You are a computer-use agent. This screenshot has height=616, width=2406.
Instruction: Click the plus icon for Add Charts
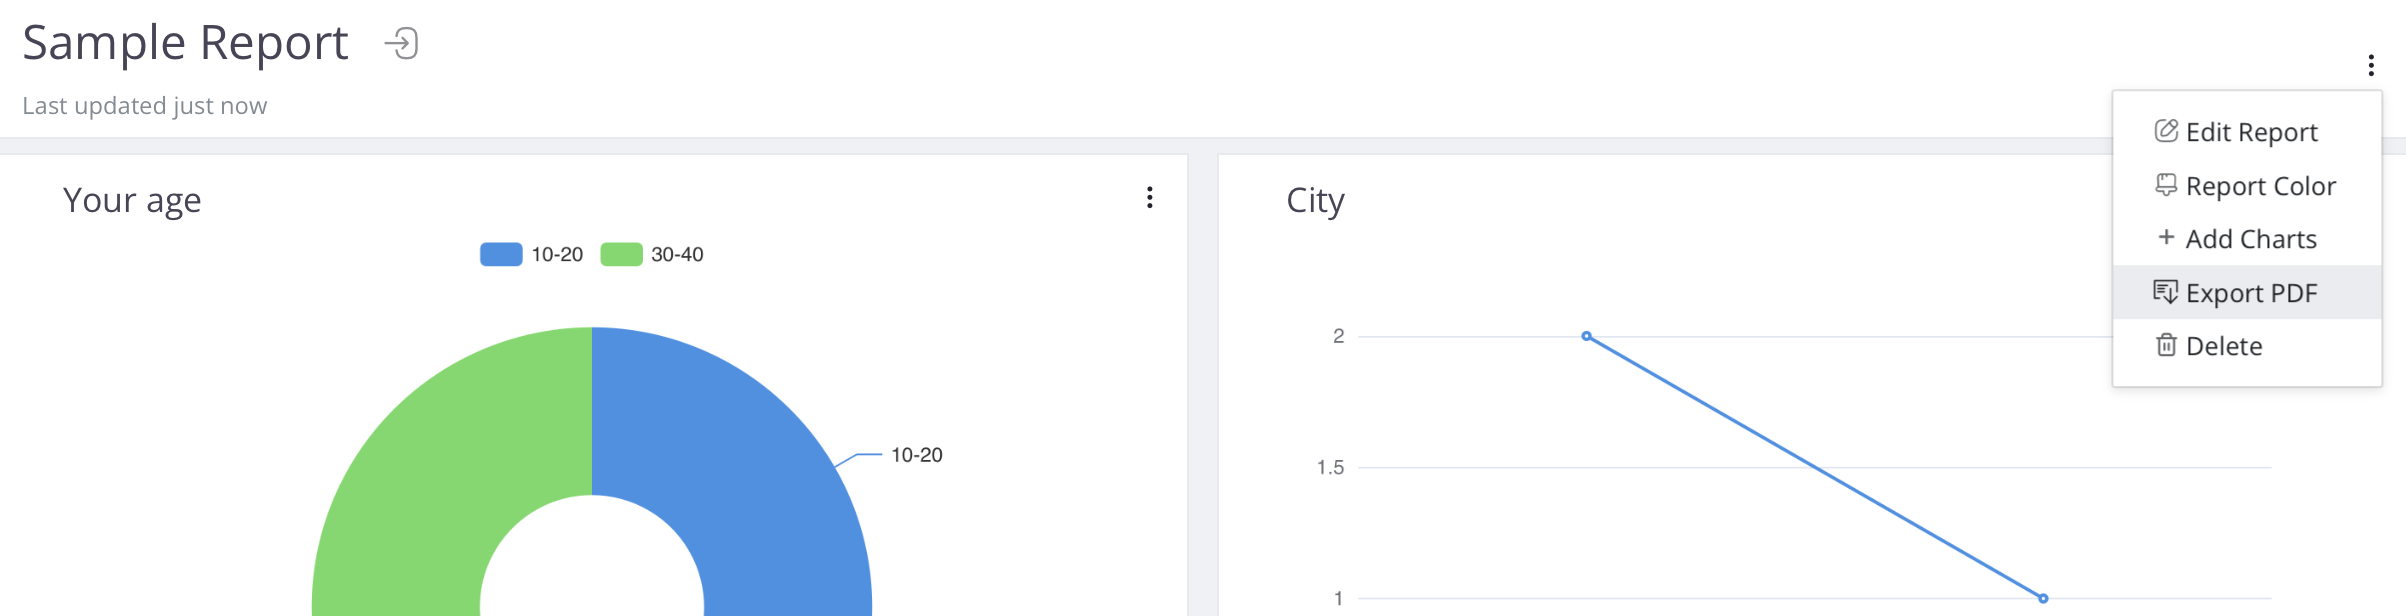pyautogui.click(x=2166, y=238)
